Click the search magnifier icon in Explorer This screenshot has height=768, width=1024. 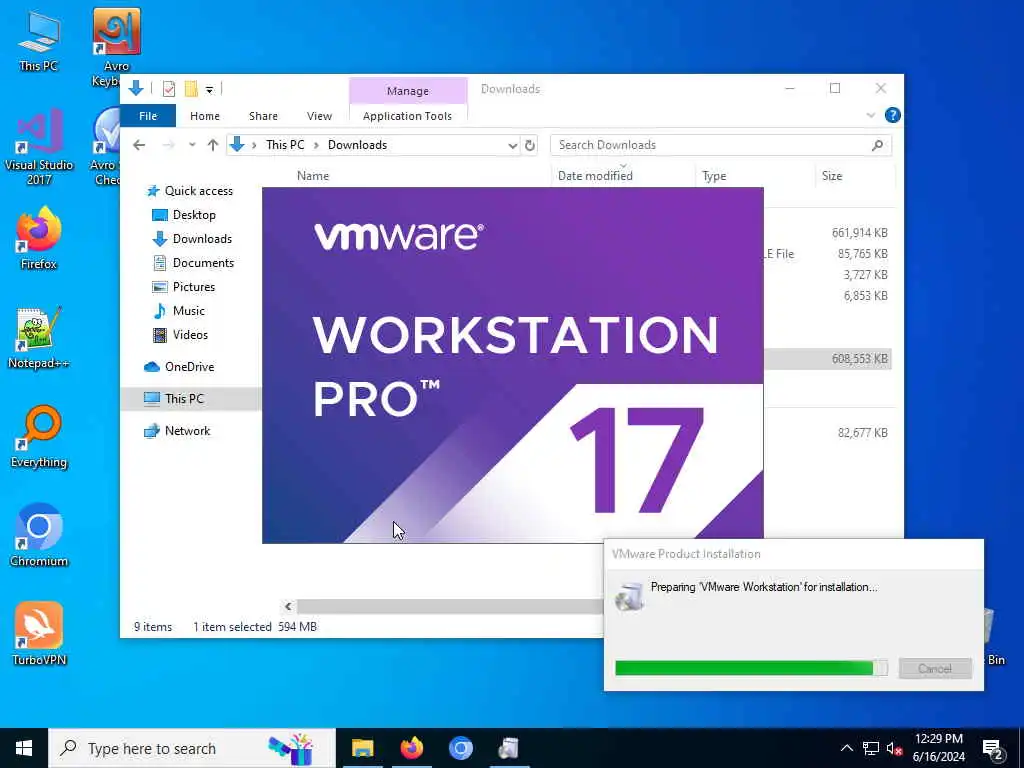(x=877, y=145)
